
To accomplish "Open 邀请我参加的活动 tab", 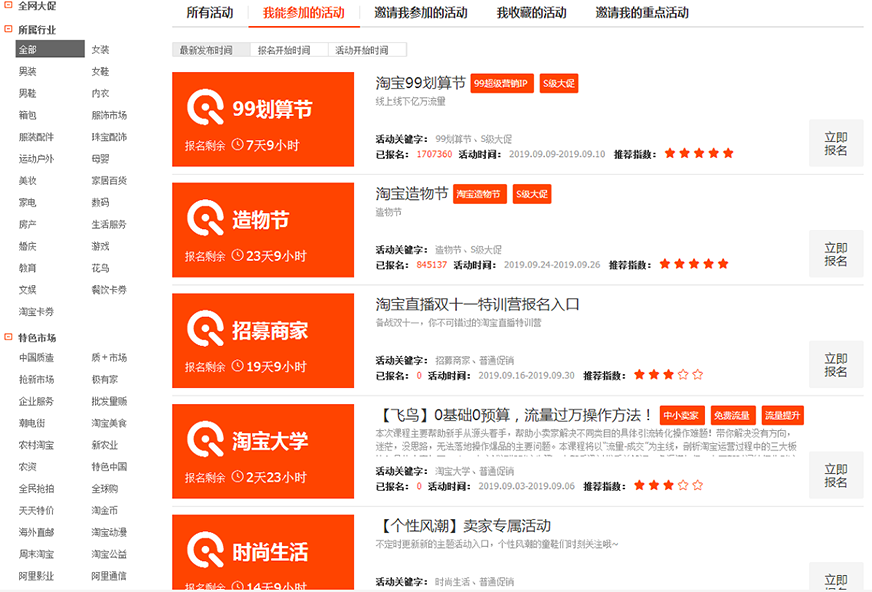I will [421, 13].
